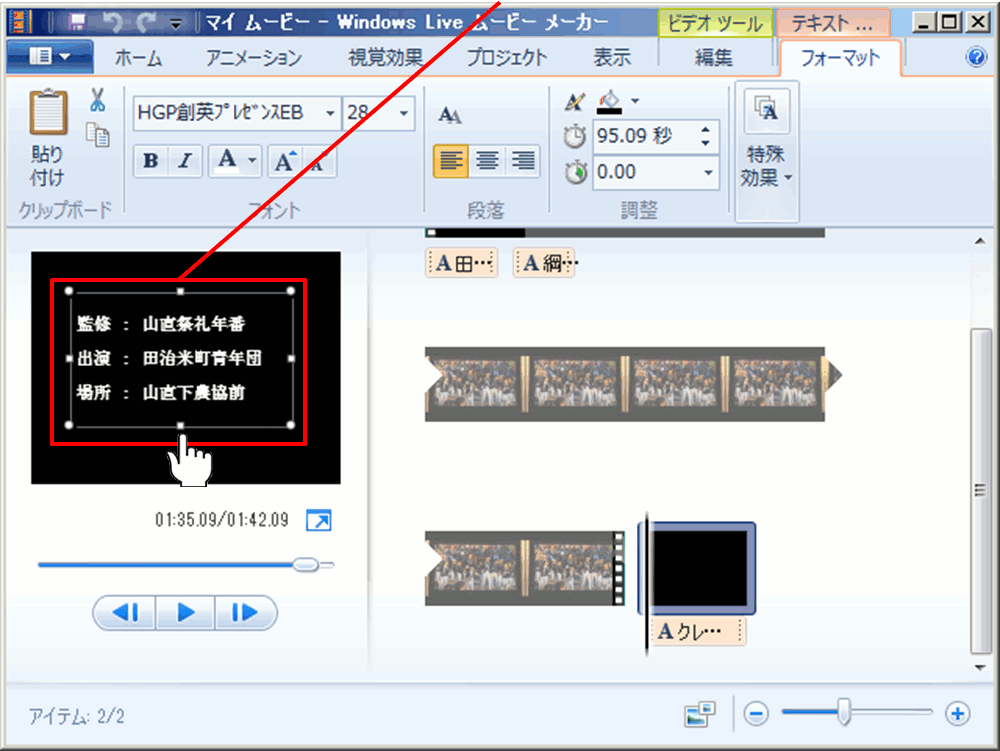The height and width of the screenshot is (751, 1000).
Task: Click the text transparency AA icon
Action: coord(450,116)
